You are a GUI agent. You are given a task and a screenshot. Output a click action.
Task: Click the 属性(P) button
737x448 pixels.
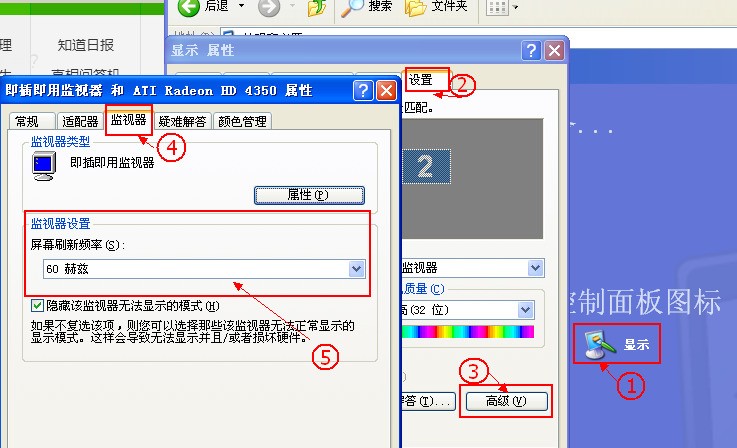coord(309,195)
